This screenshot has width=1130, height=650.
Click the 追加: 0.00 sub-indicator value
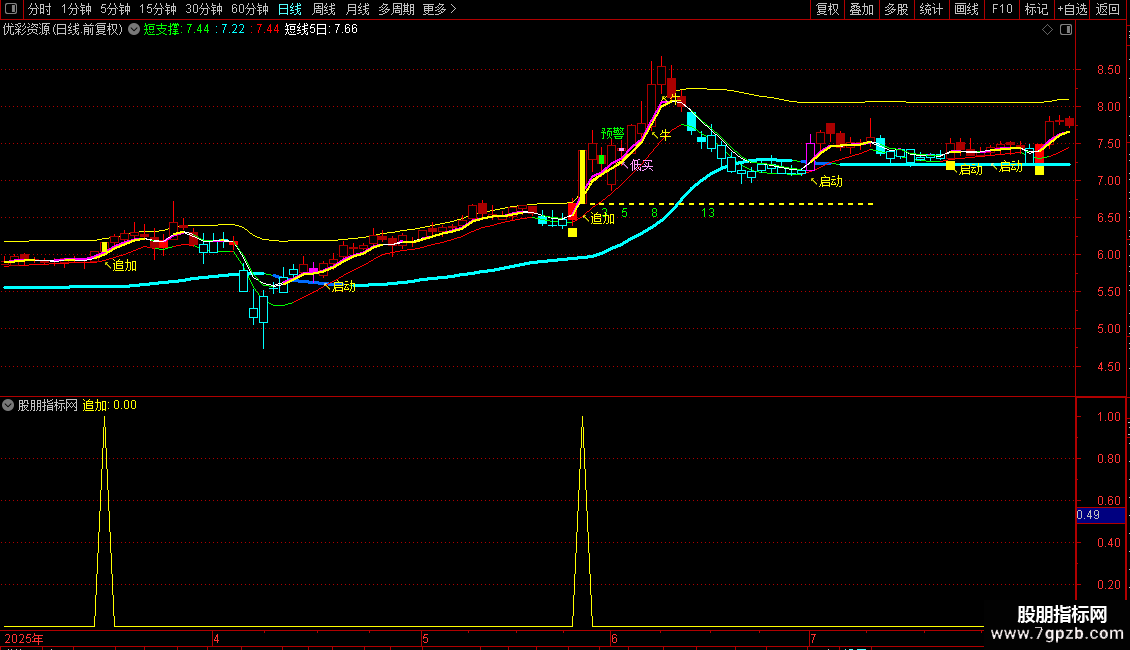click(x=110, y=405)
